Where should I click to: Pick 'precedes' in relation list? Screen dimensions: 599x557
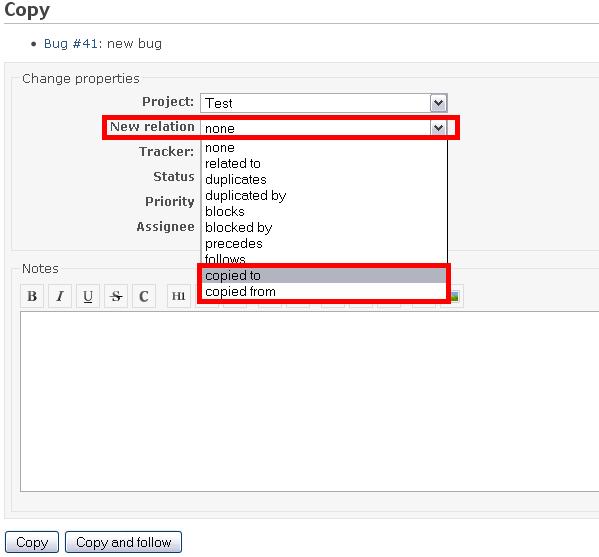pyautogui.click(x=324, y=243)
